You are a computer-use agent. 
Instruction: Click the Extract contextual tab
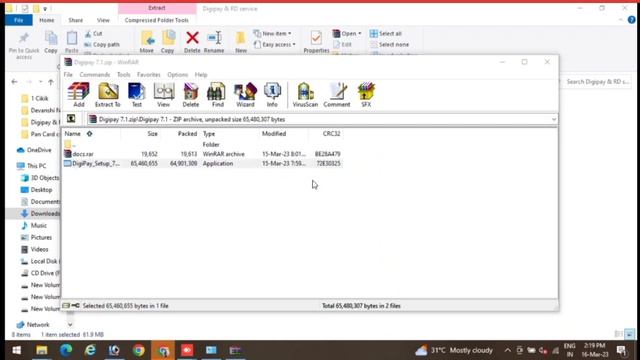(157, 8)
